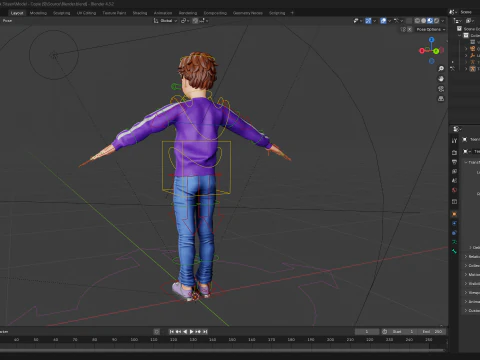Screen dimensions: 480x360
Task: Open the Render properties tab icon
Action: point(454,152)
